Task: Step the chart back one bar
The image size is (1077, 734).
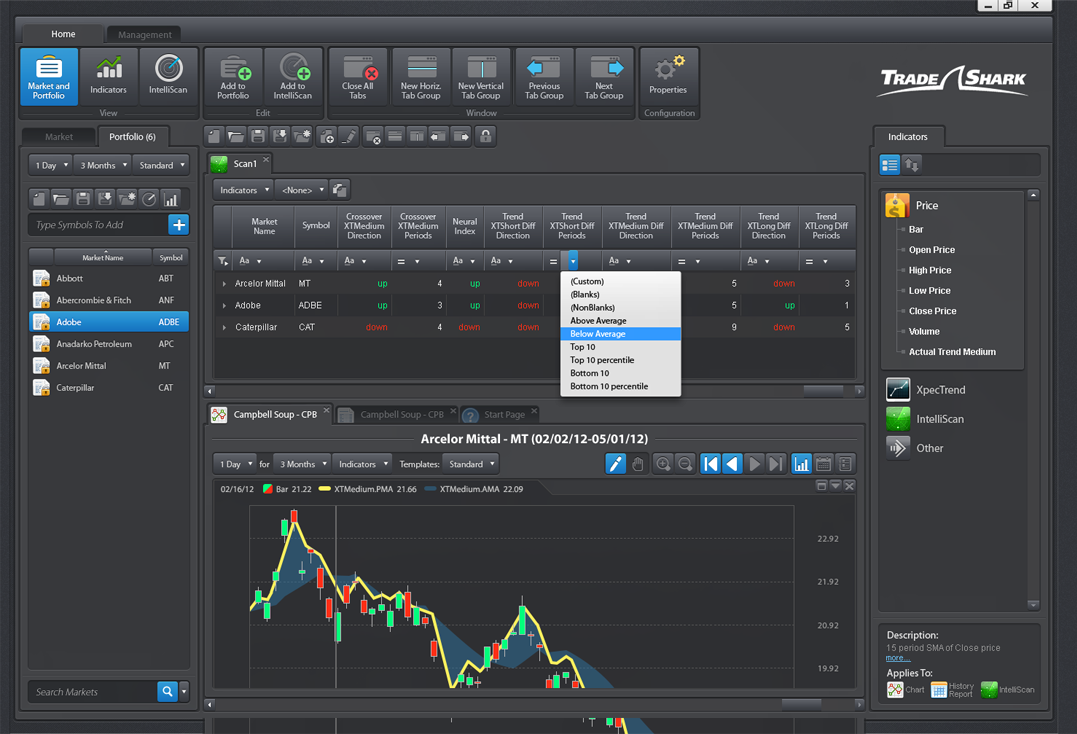Action: tap(733, 464)
